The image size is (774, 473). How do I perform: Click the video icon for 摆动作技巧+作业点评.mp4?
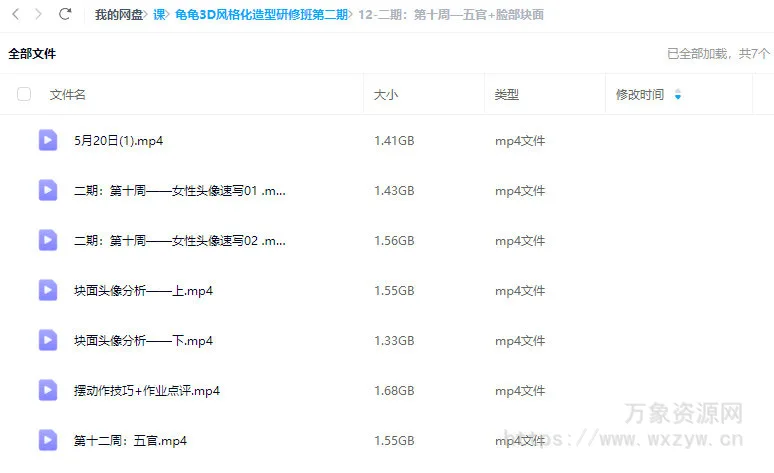click(x=48, y=390)
